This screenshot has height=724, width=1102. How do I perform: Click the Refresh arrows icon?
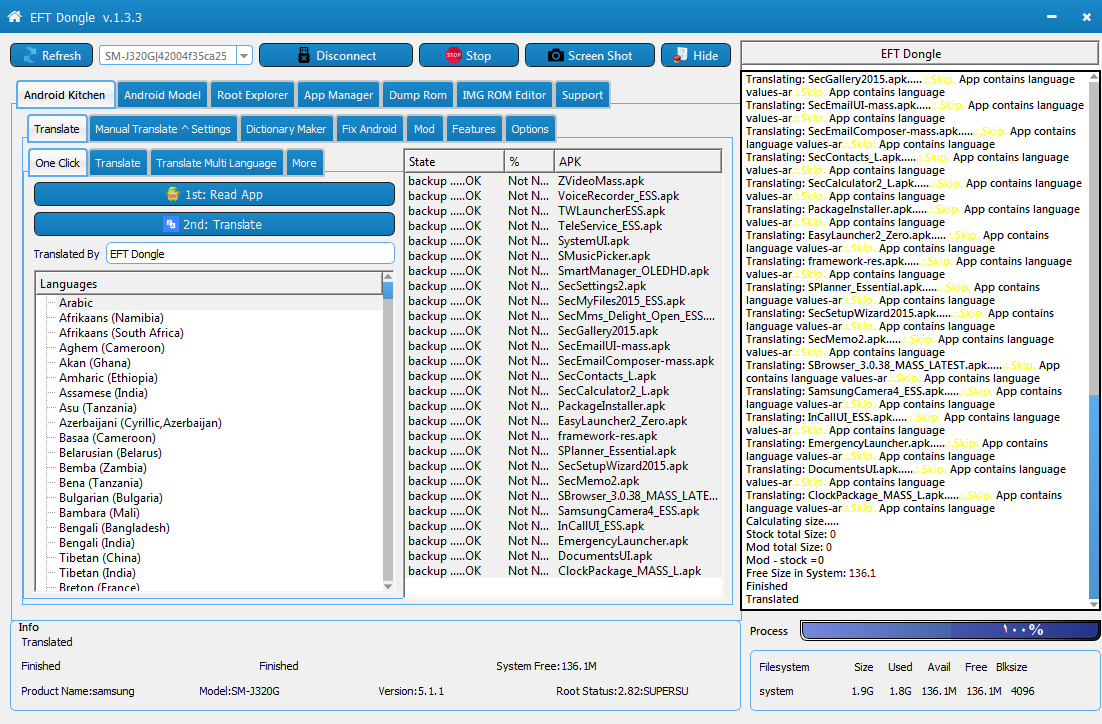pos(30,56)
